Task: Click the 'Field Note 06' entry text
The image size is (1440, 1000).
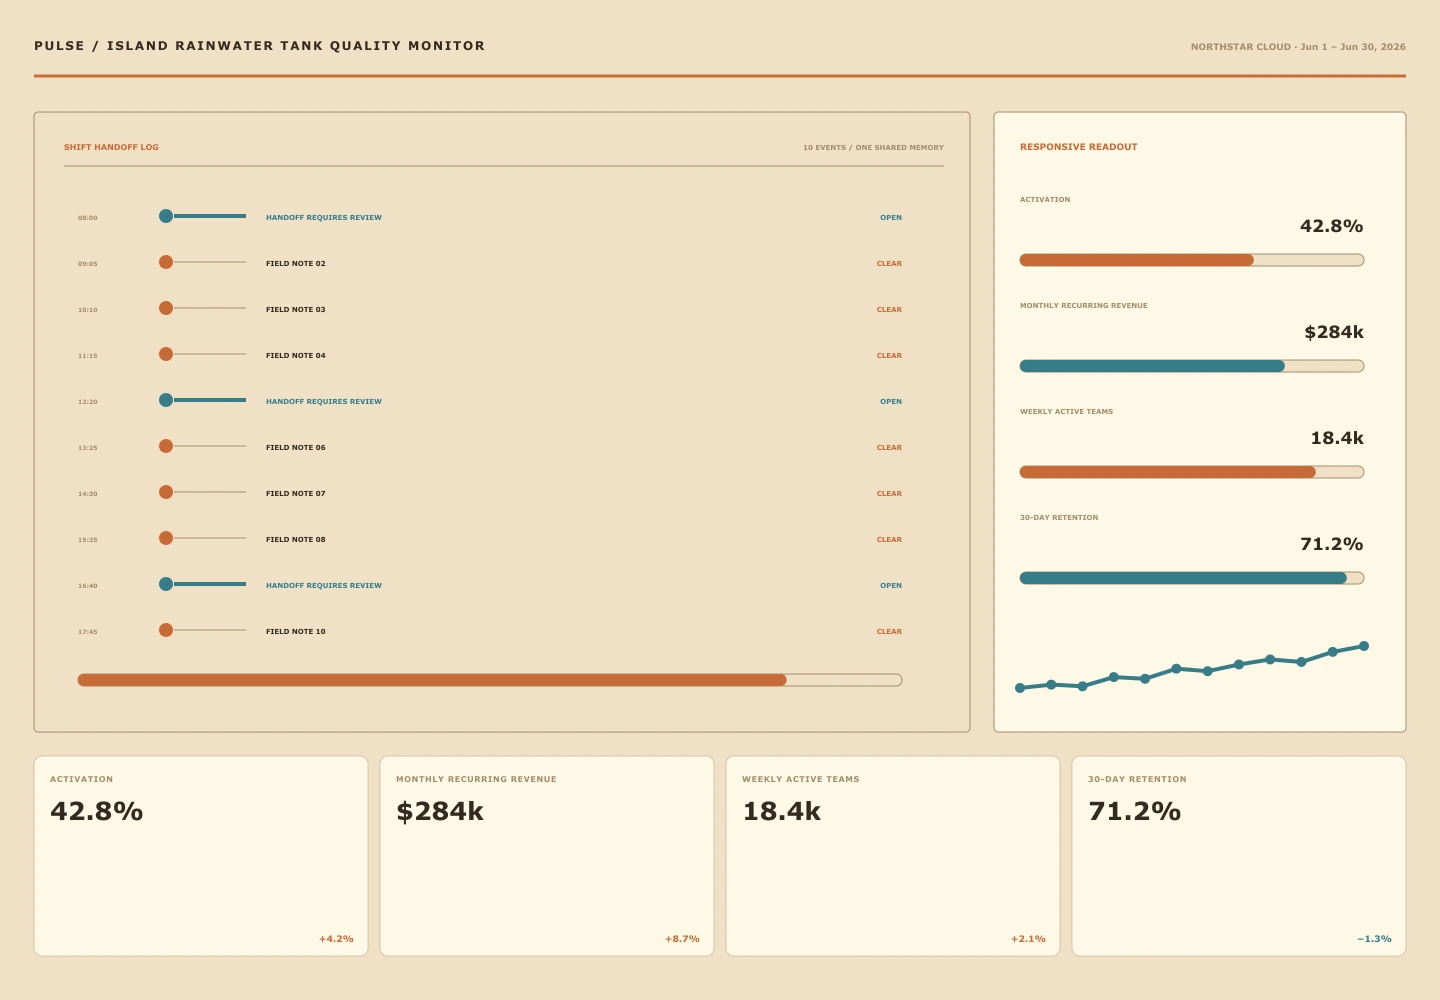Action: [x=296, y=447]
